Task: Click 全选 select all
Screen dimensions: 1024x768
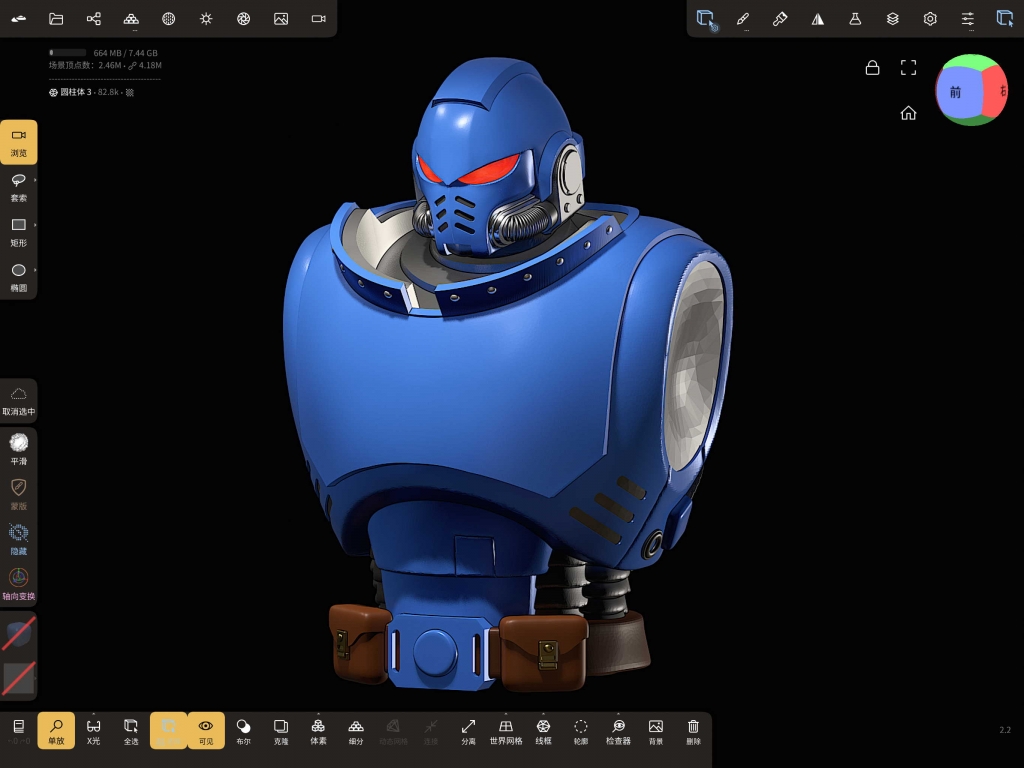Action: point(131,731)
